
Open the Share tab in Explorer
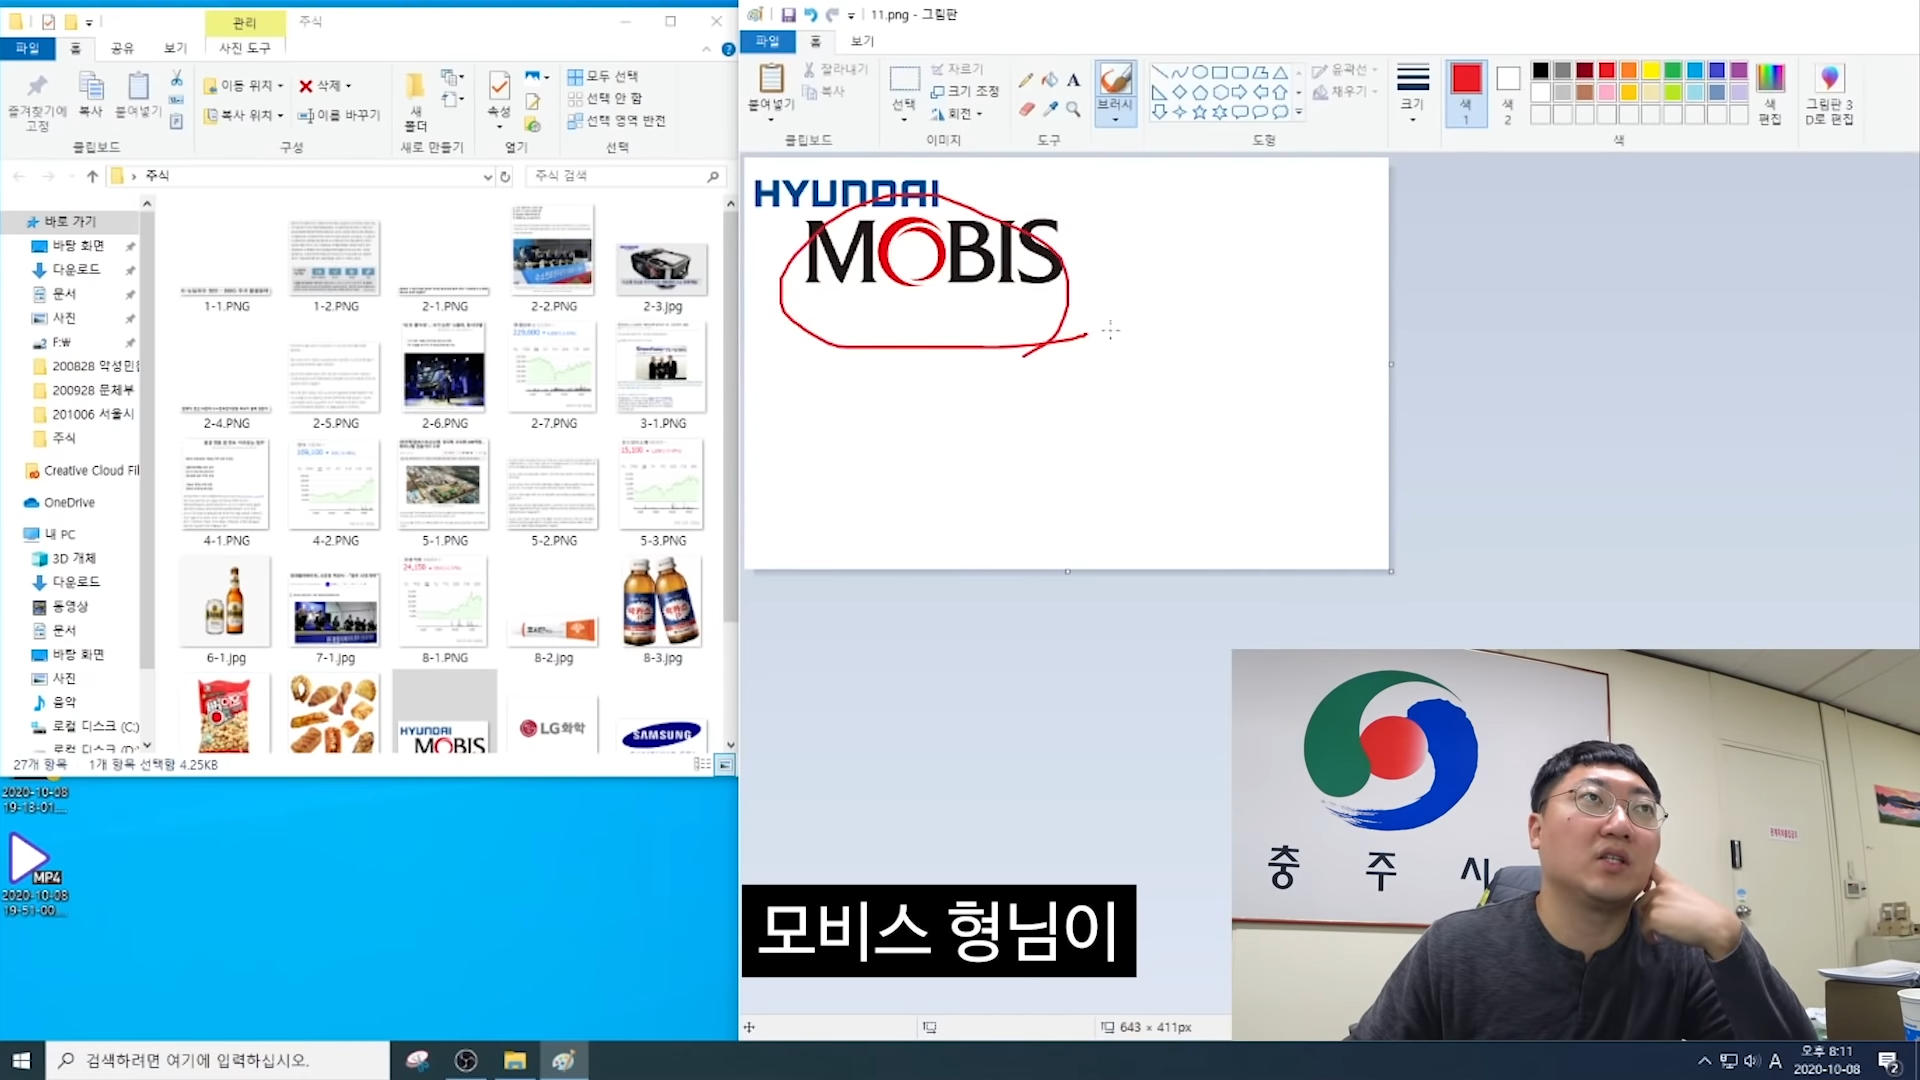pos(122,48)
